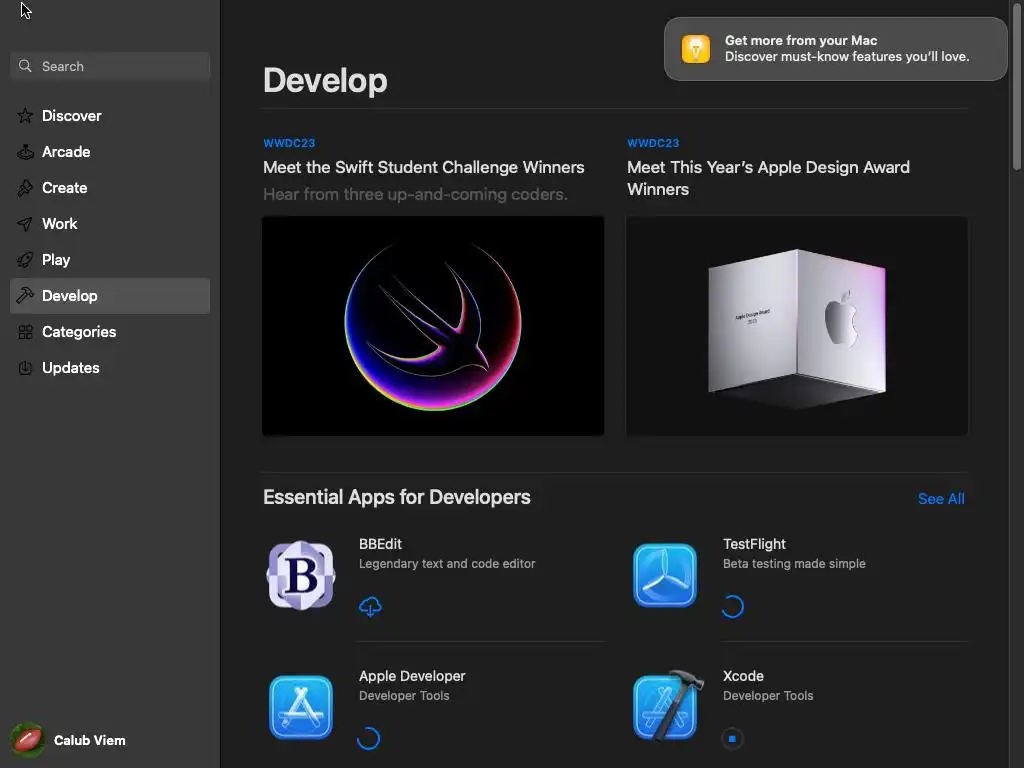Click the Create paintbrush icon

click(x=25, y=188)
